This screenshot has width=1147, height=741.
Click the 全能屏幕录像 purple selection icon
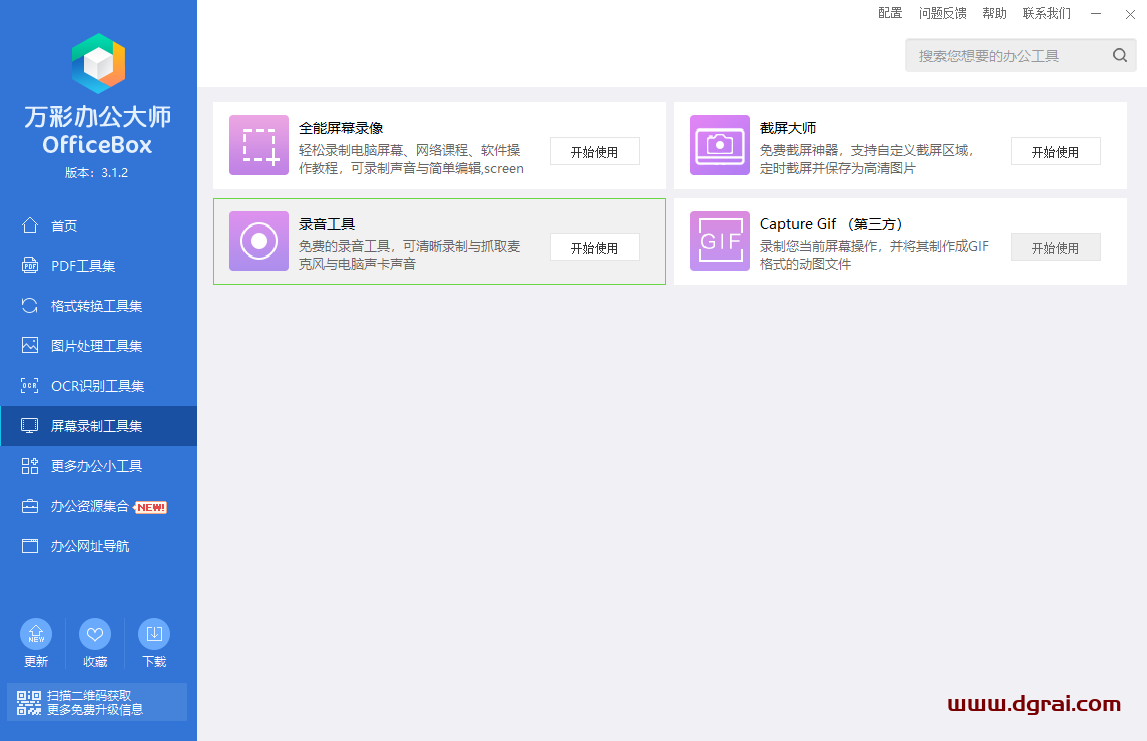click(x=259, y=145)
